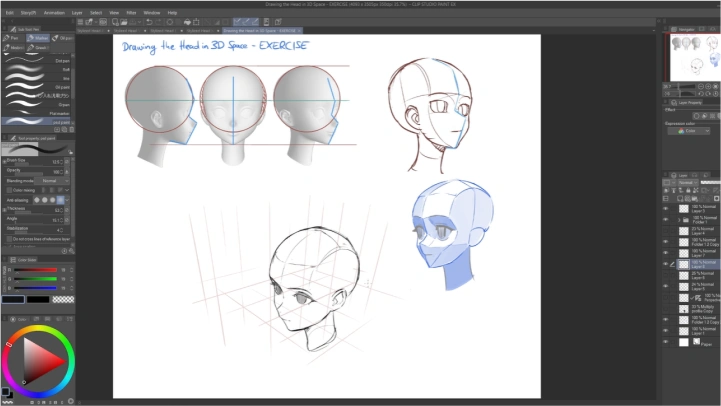
Task: Click the smartphone connection icon in the command bar
Action: point(266,22)
